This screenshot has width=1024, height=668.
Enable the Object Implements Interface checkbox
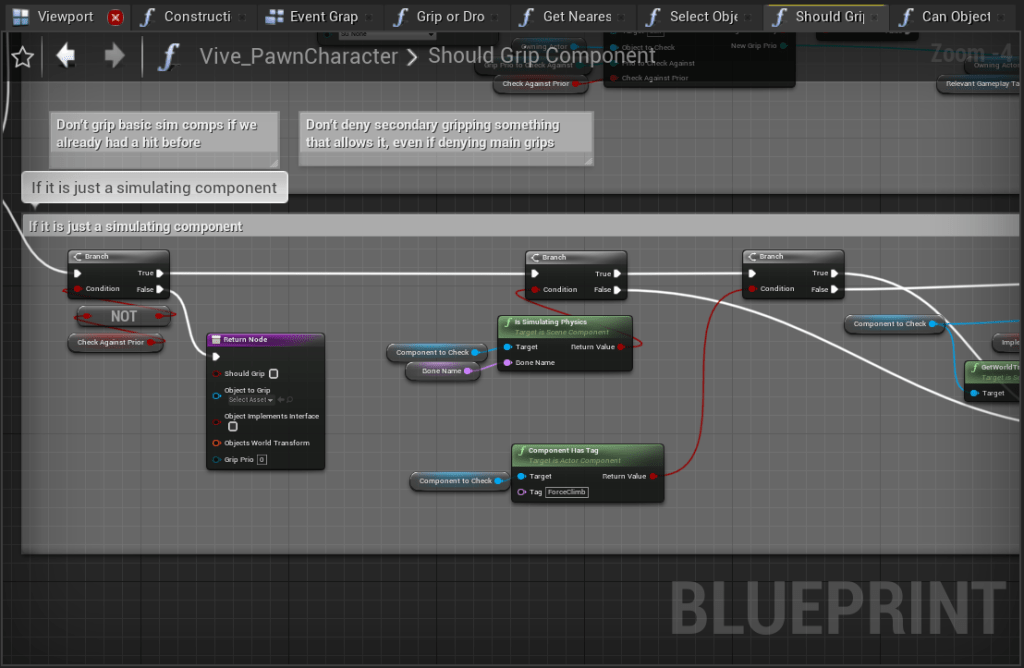click(x=232, y=427)
